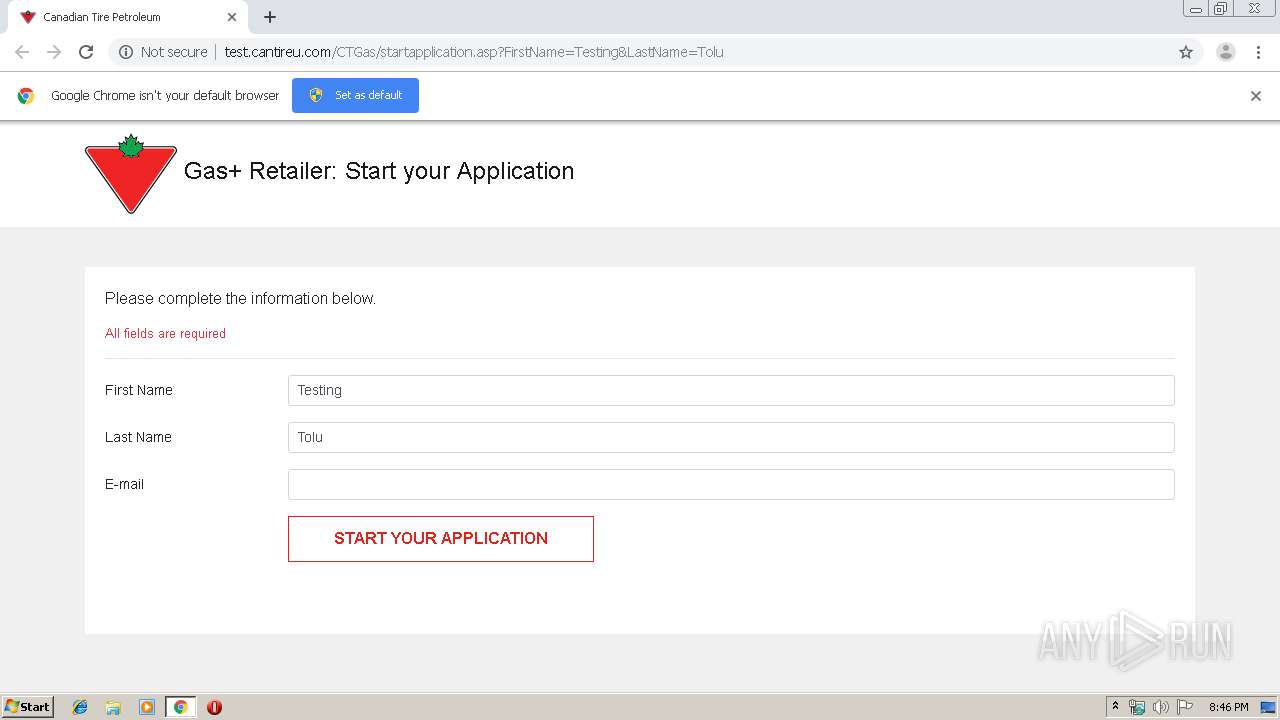Open Chrome's three-dot menu

1258,52
